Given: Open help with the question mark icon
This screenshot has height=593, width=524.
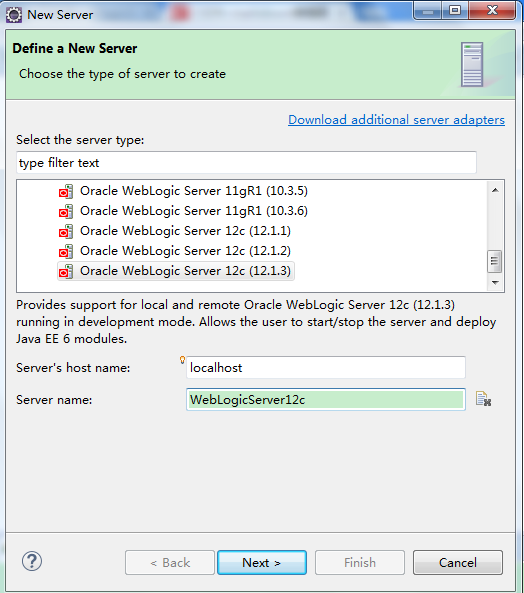Looking at the screenshot, I should coord(32,561).
